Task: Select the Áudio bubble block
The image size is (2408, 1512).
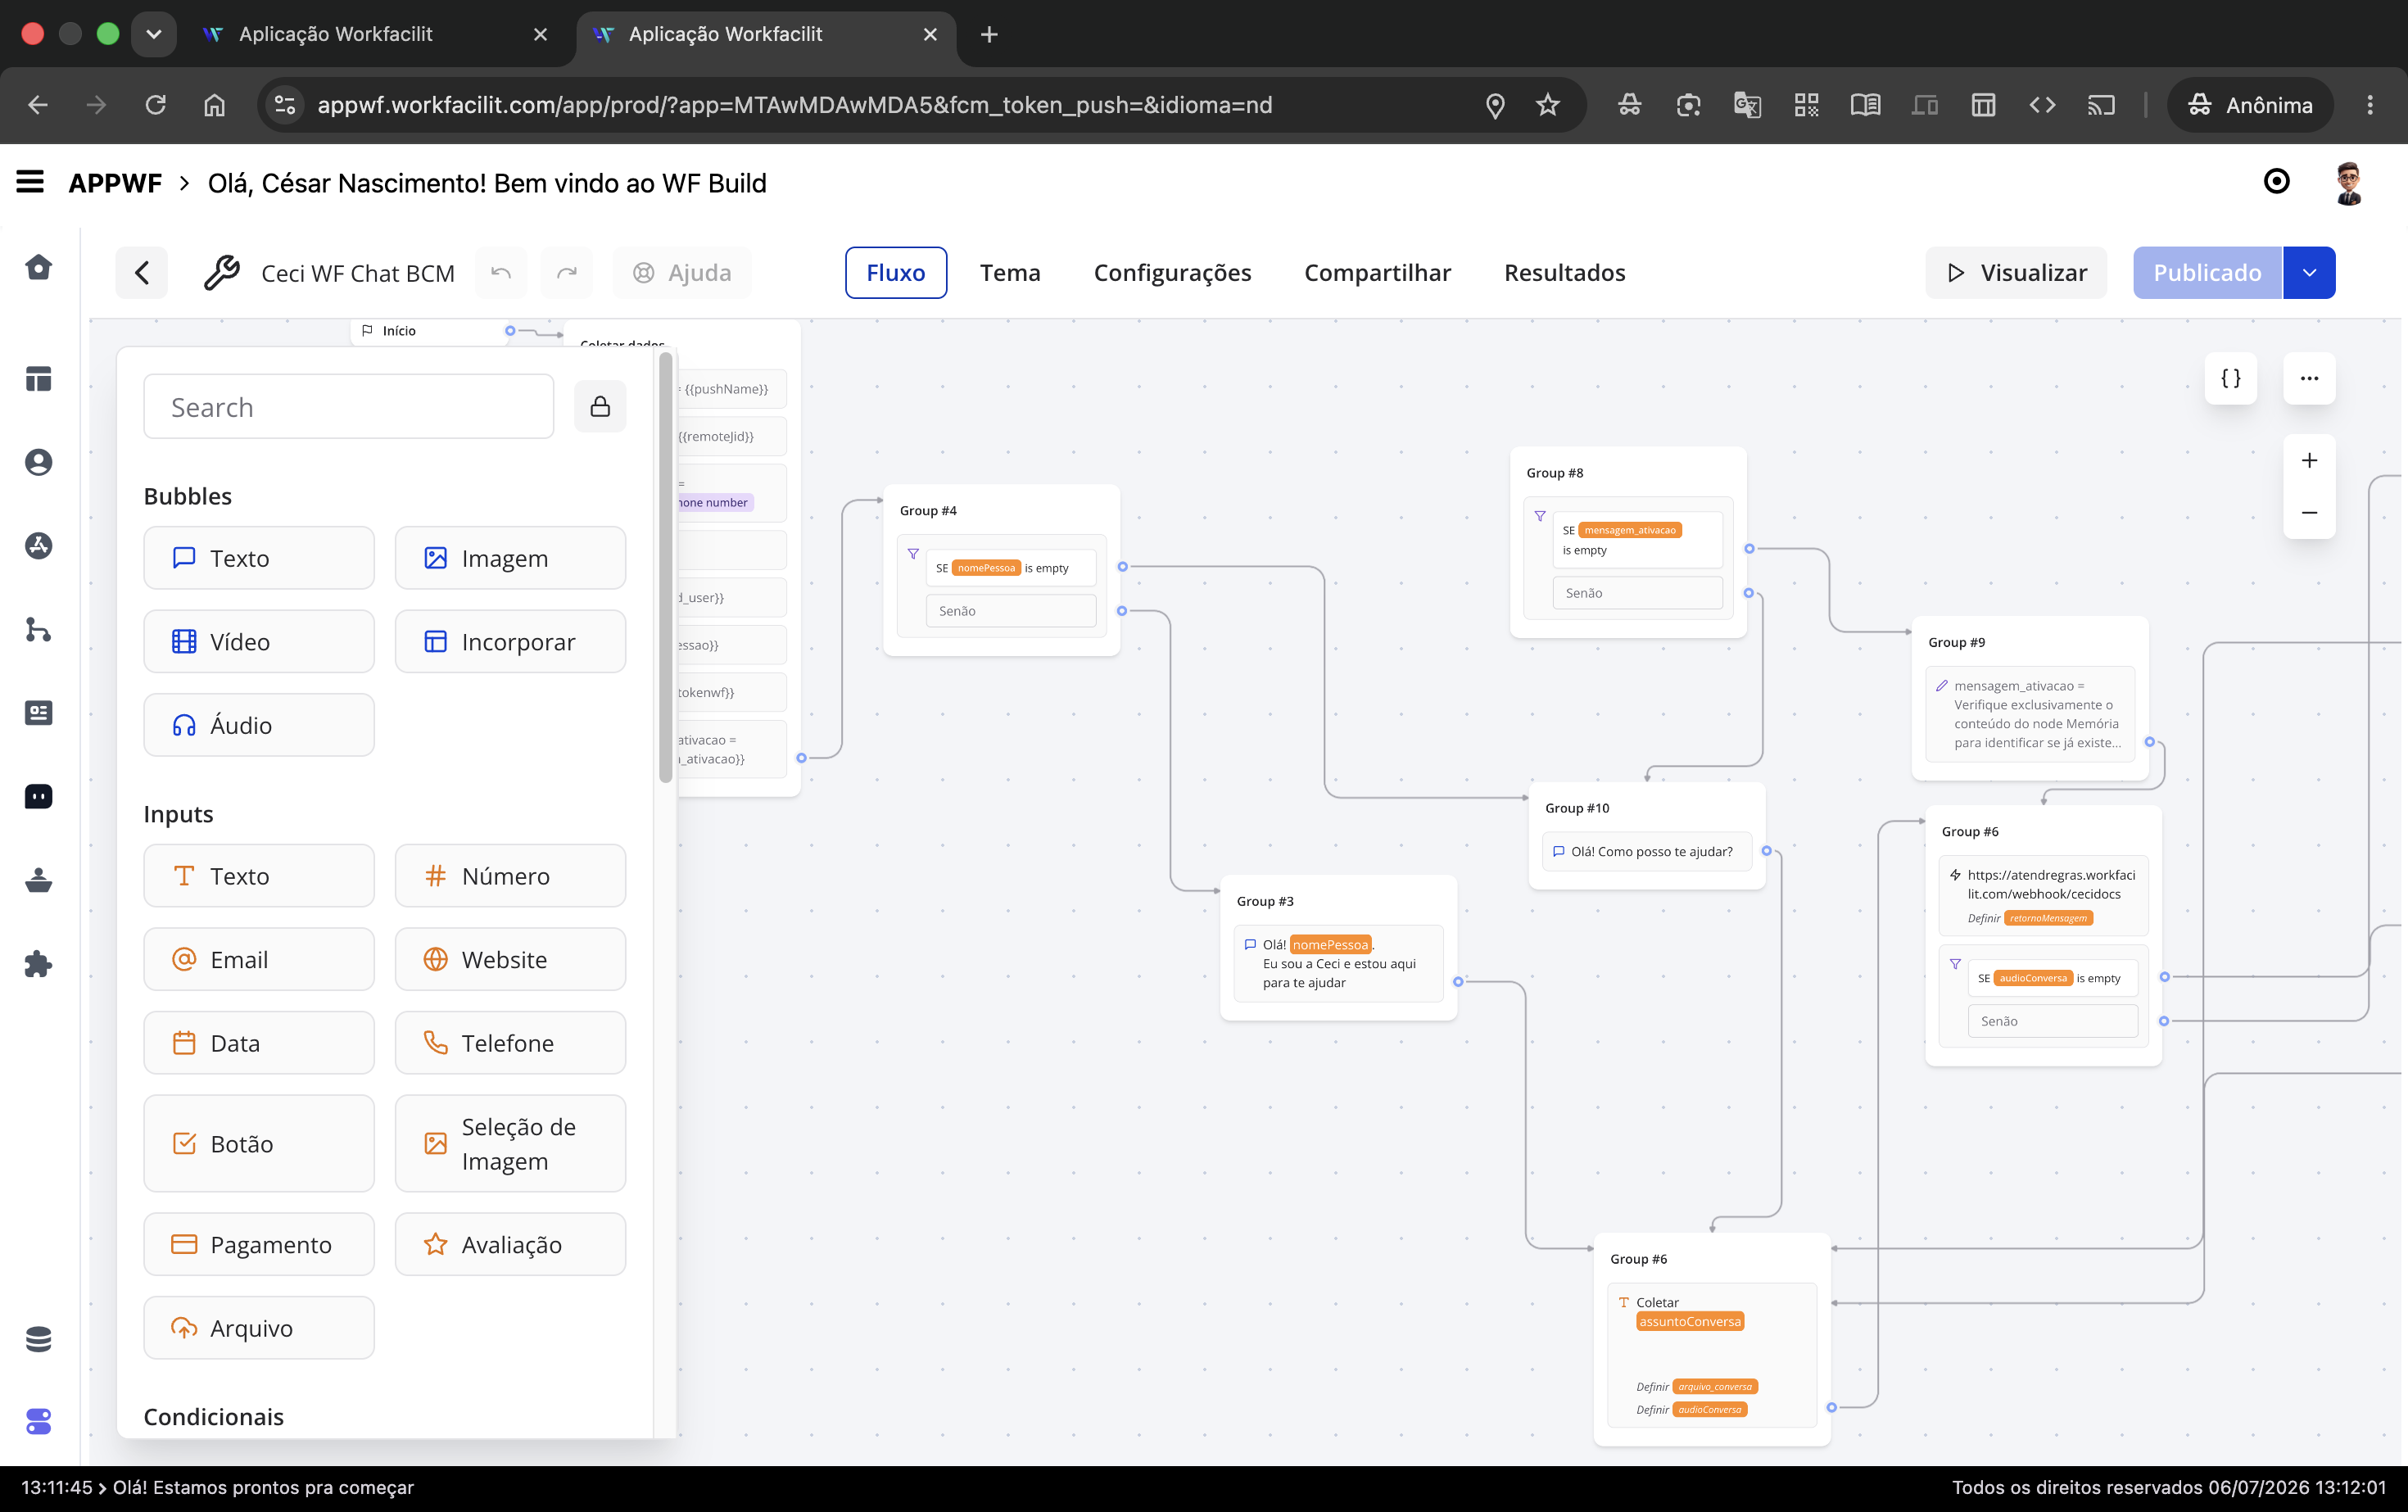Action: [x=259, y=725]
